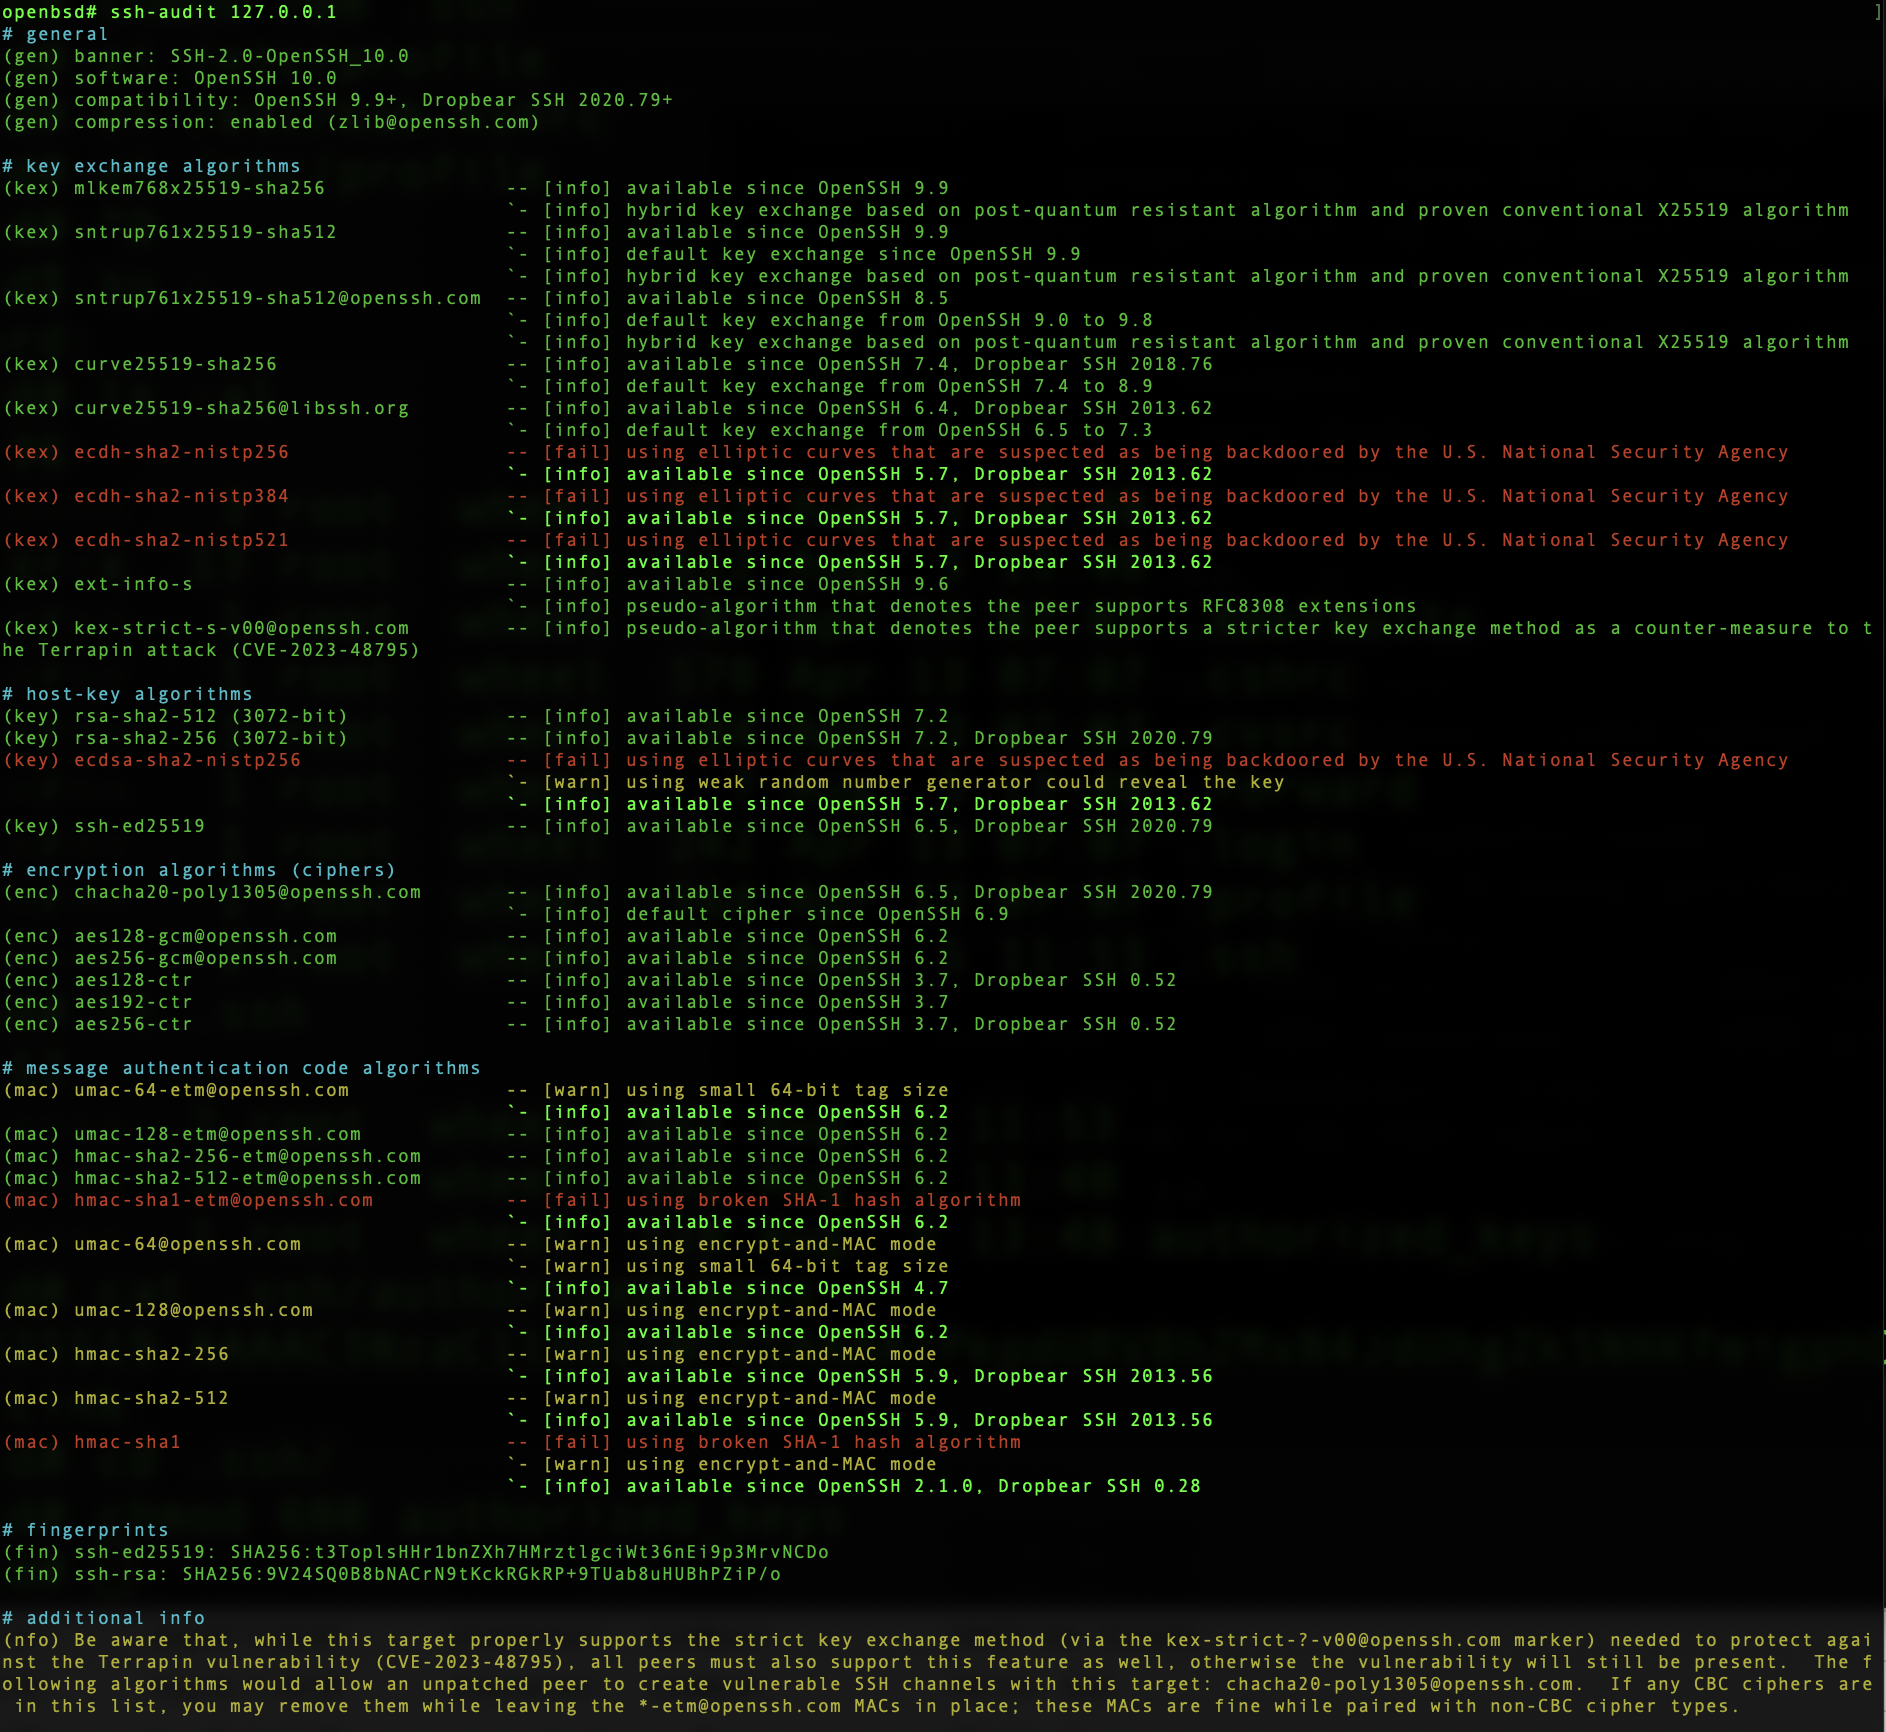The image size is (1886, 1732).
Task: Select the mlkem768x25519-sha256 kex algorithm name
Action: [199, 188]
